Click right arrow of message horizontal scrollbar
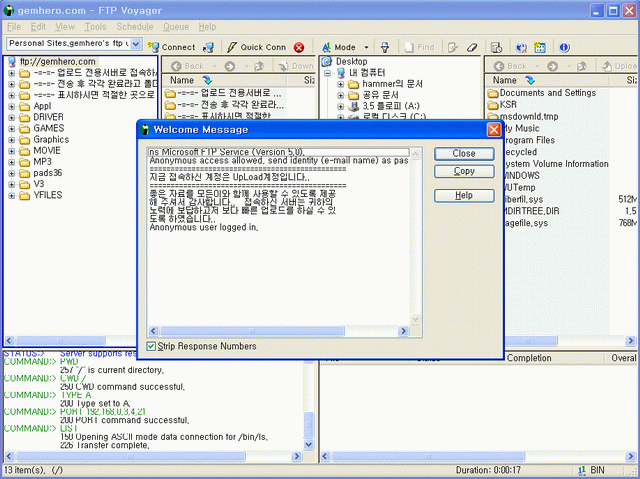 tap(403, 331)
